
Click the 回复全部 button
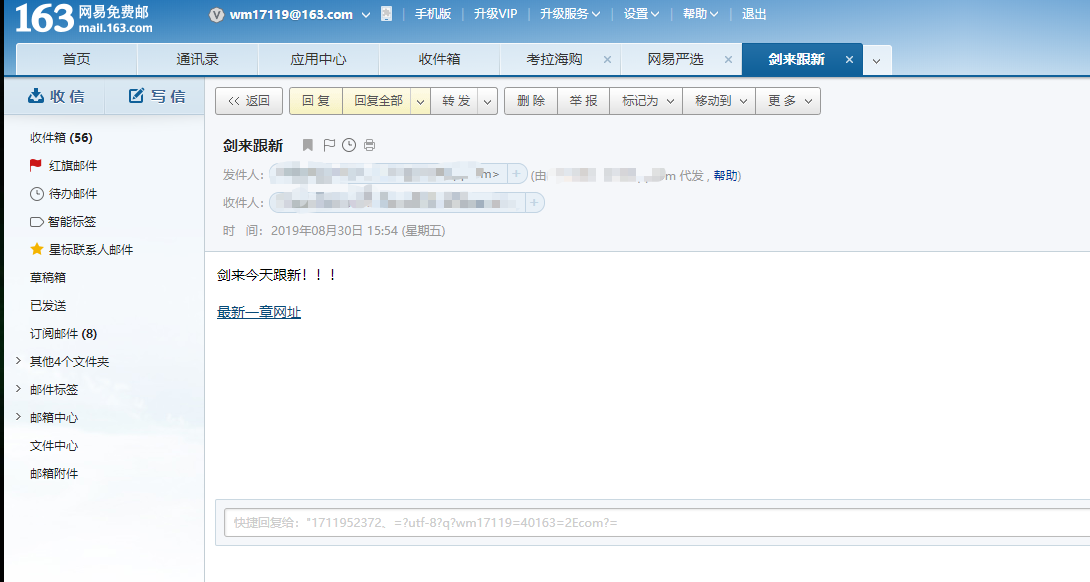click(377, 101)
